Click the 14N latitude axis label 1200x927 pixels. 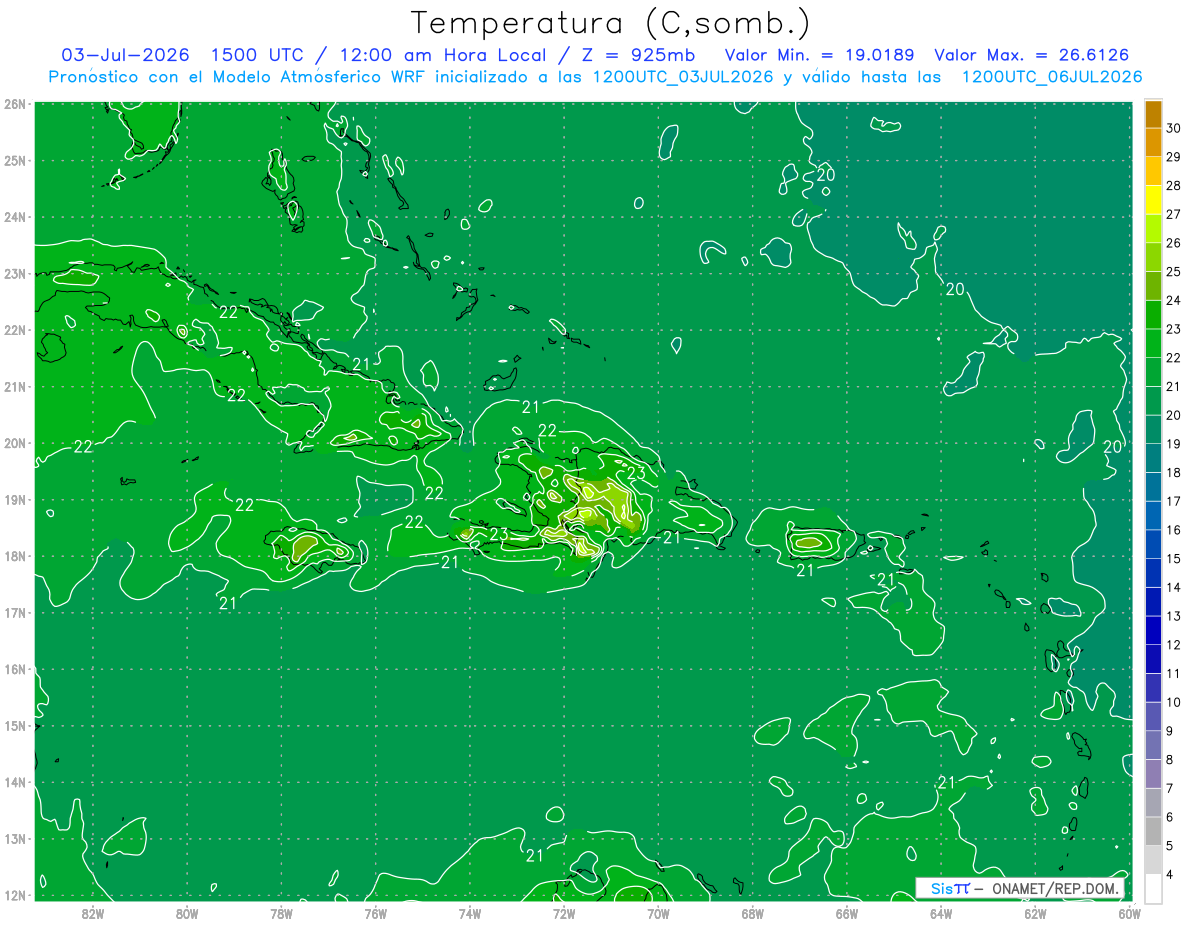[x=15, y=782]
